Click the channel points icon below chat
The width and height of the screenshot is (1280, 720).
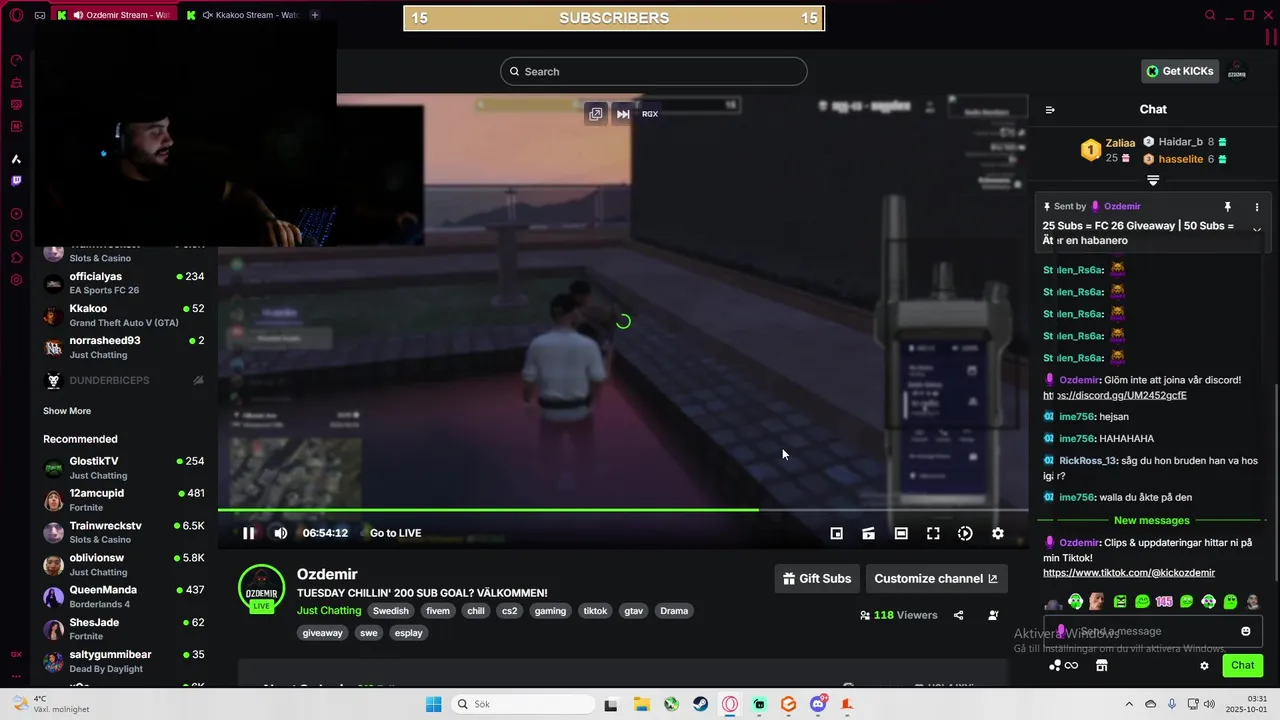(1063, 666)
